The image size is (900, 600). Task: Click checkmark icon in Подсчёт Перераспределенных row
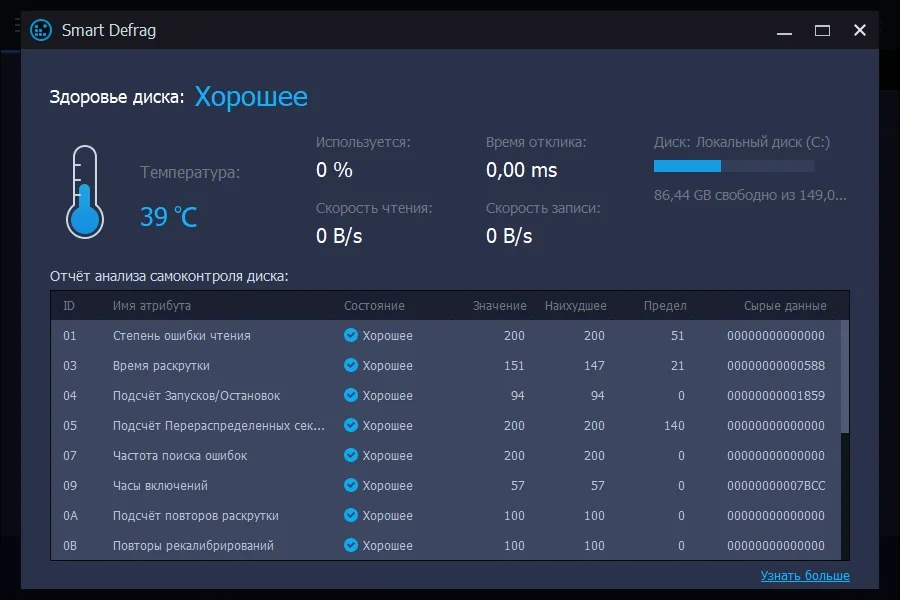point(351,425)
